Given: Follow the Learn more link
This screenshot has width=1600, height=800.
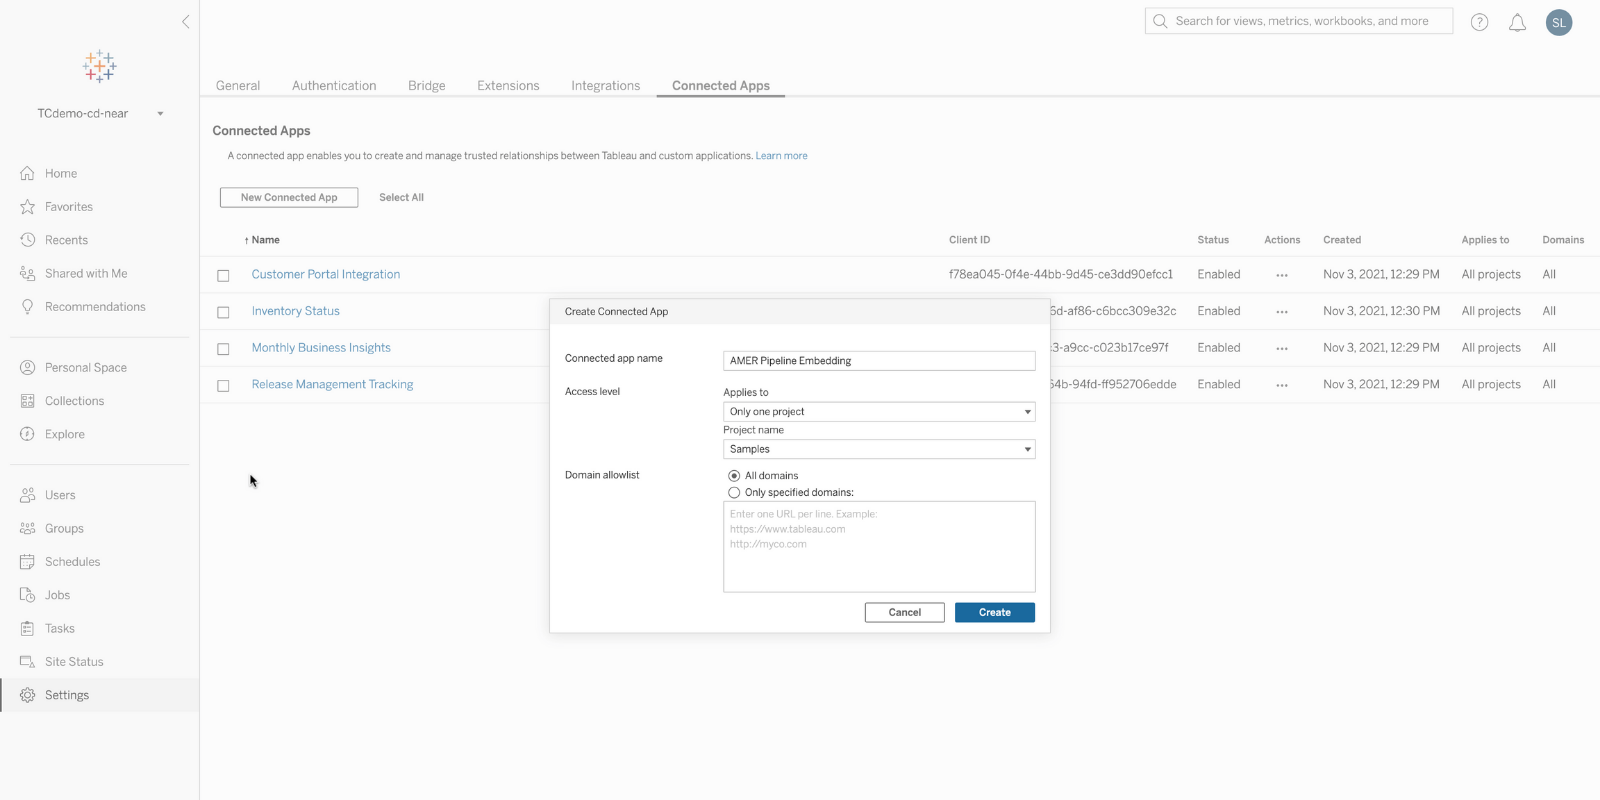Looking at the screenshot, I should pyautogui.click(x=781, y=156).
